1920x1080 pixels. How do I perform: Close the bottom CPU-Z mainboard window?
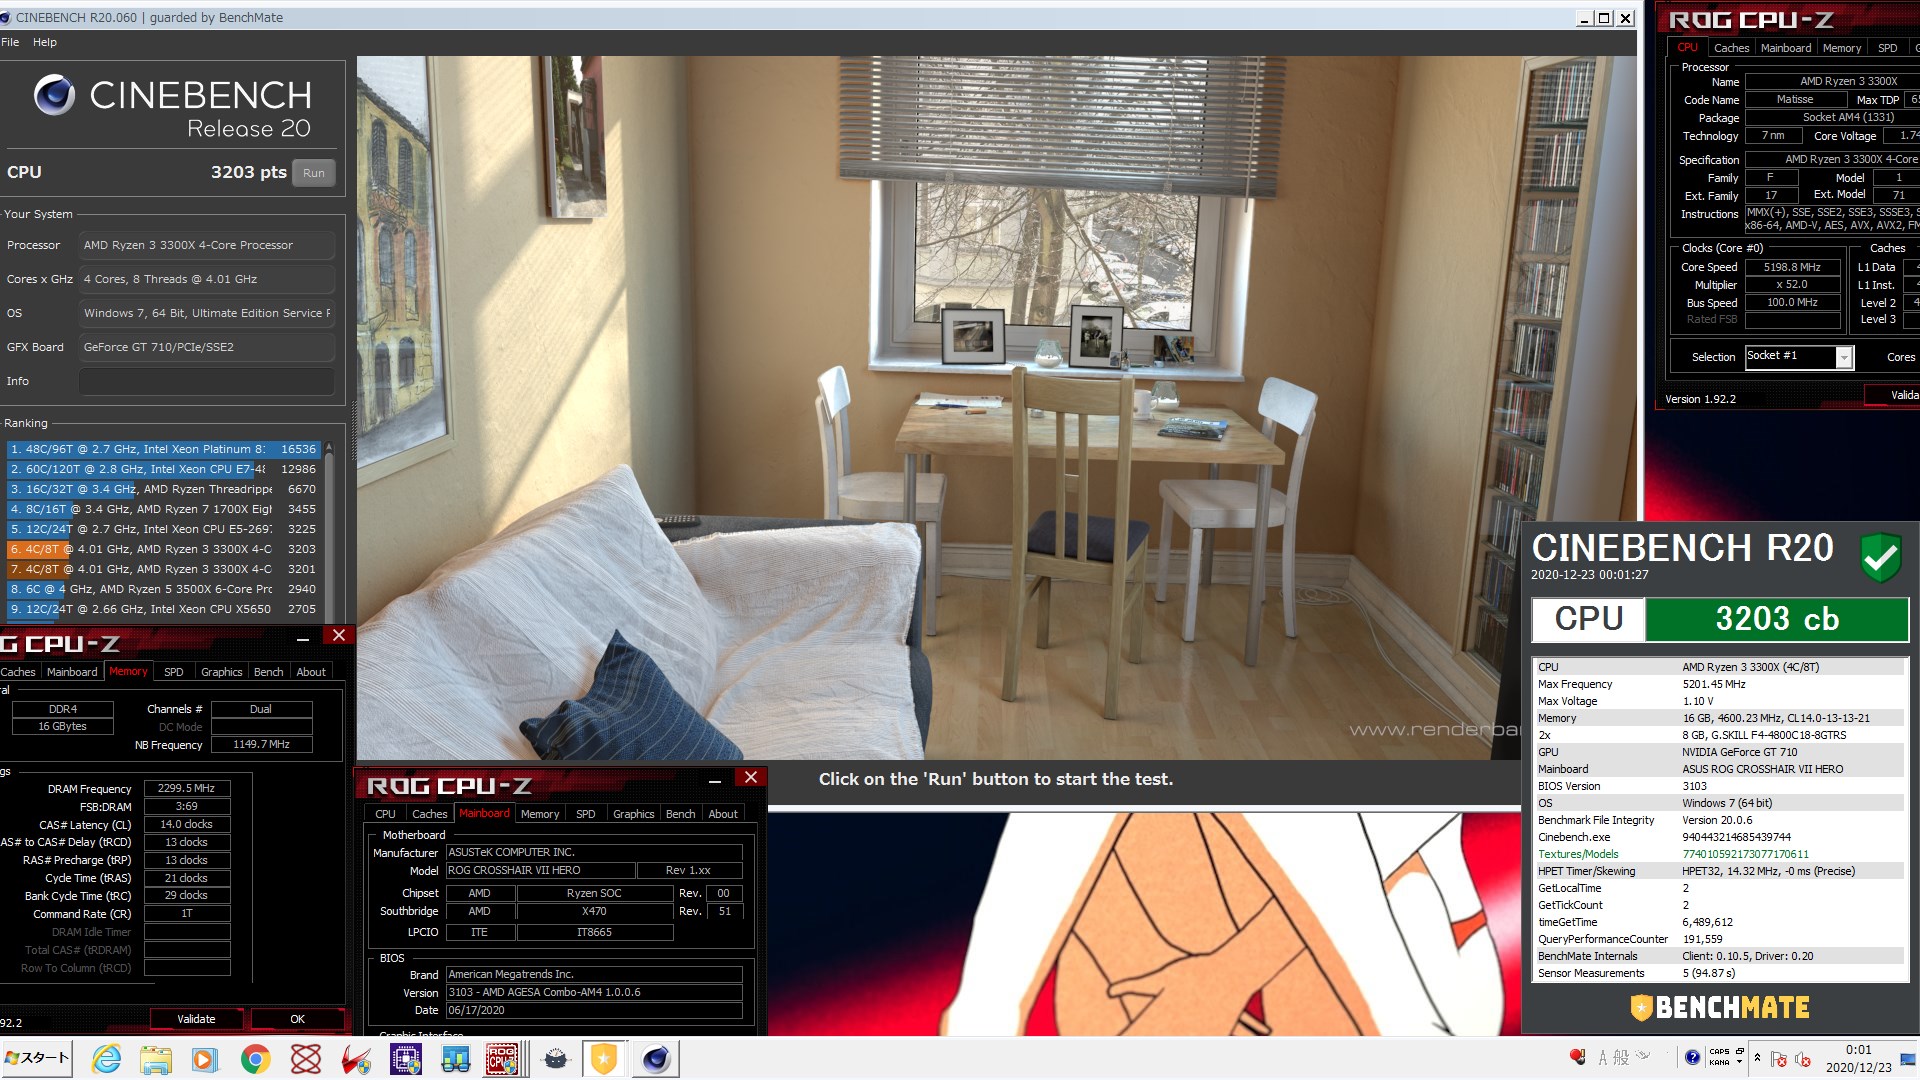point(751,778)
